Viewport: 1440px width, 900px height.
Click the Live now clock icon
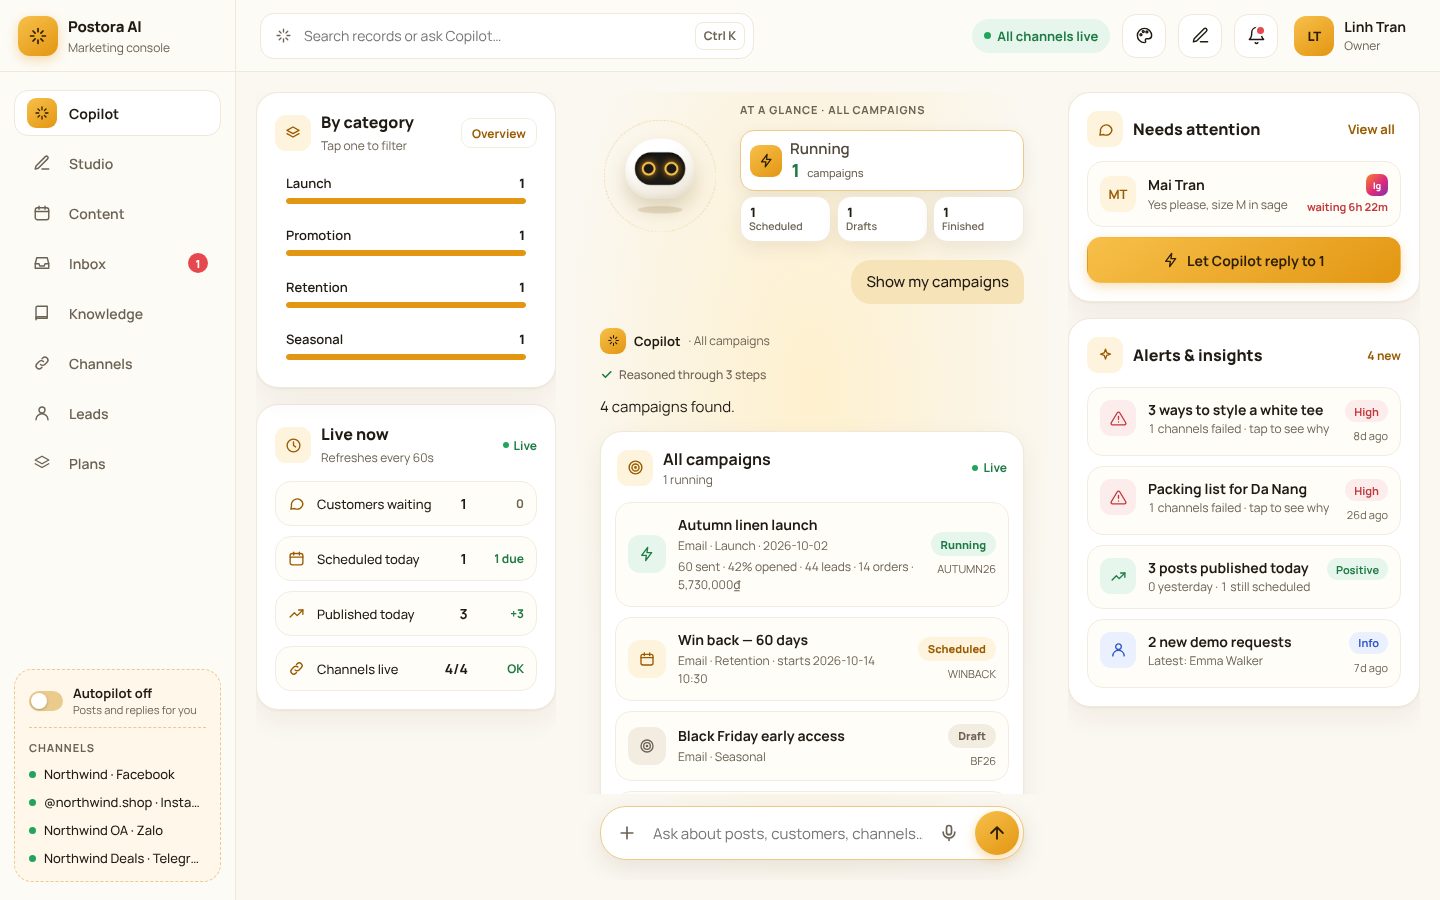click(x=293, y=445)
